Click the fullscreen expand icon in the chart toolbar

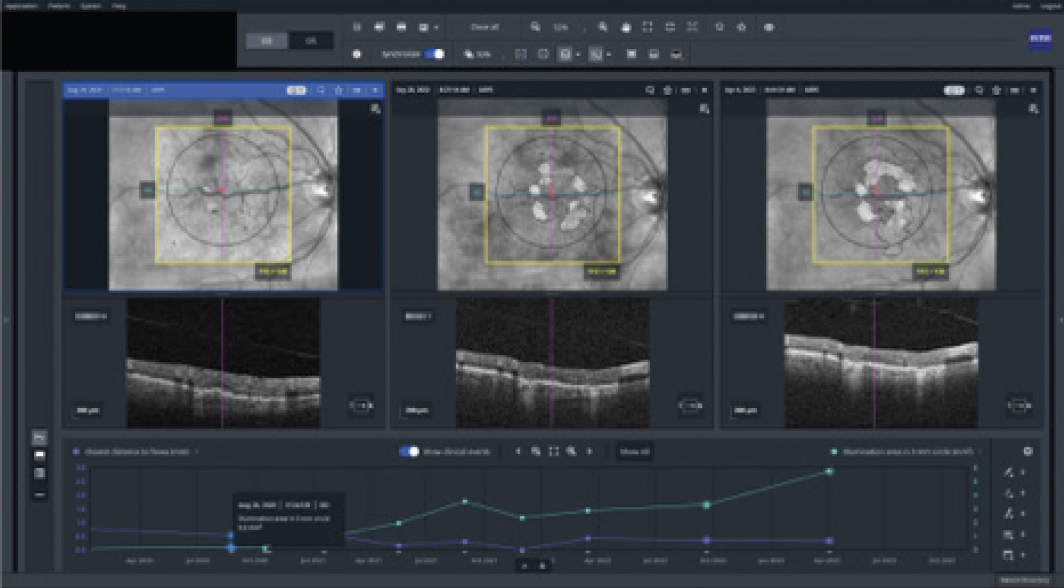pyautogui.click(x=555, y=452)
